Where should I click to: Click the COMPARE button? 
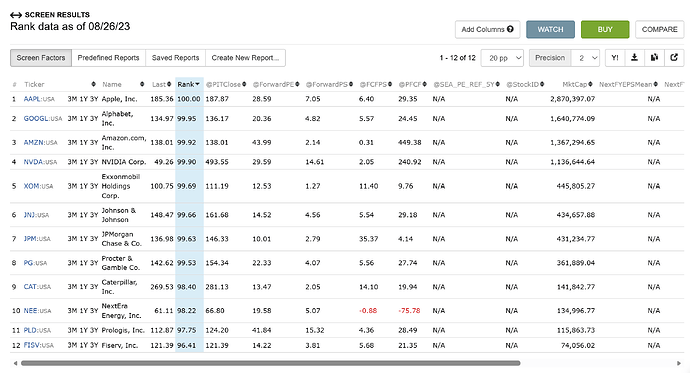659,29
